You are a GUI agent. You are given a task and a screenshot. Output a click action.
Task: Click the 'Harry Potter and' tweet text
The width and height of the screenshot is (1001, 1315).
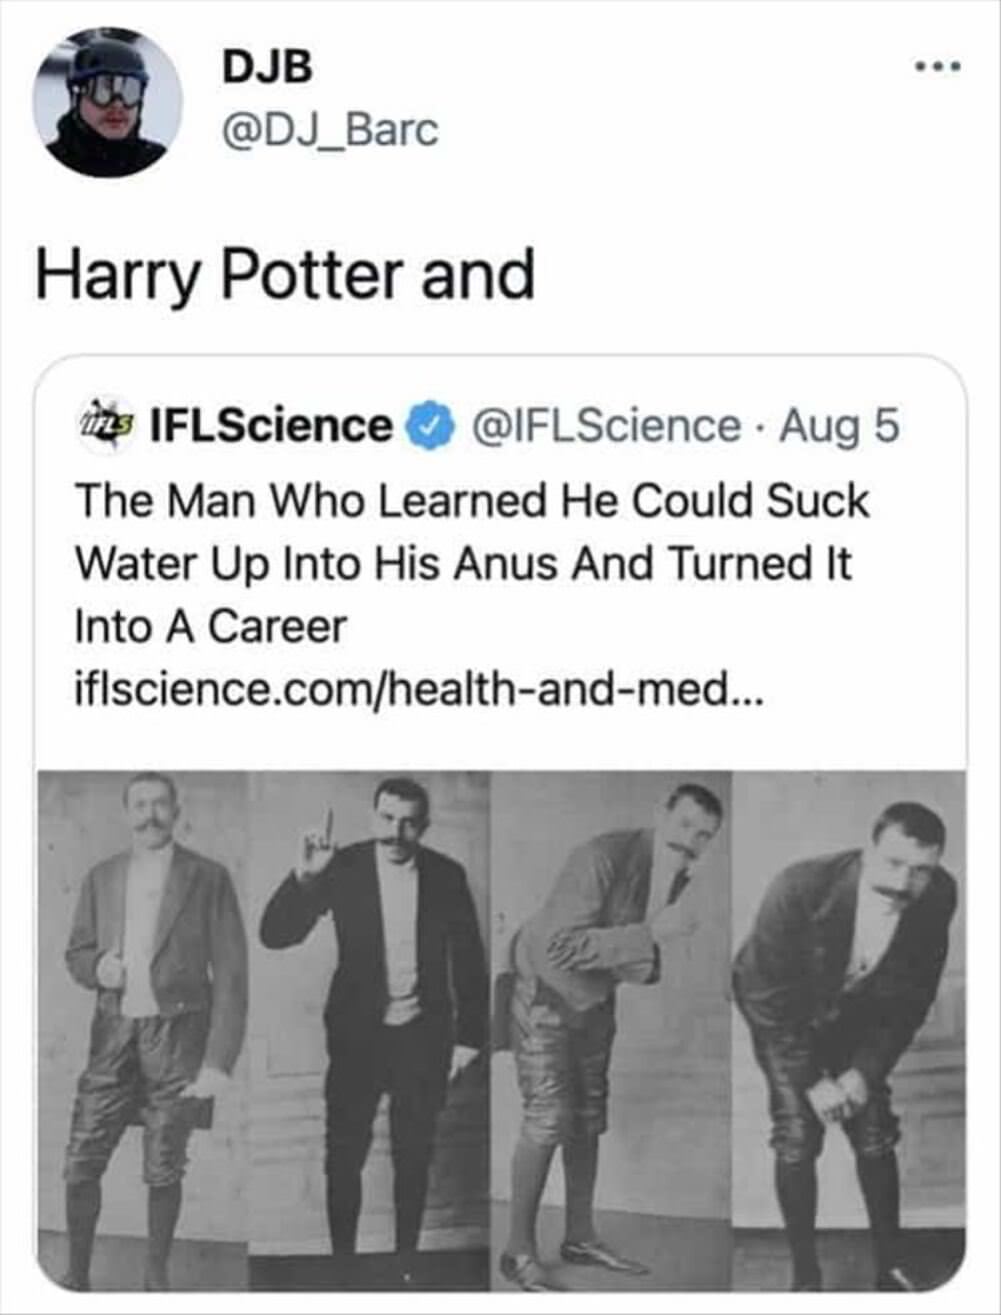(x=285, y=275)
